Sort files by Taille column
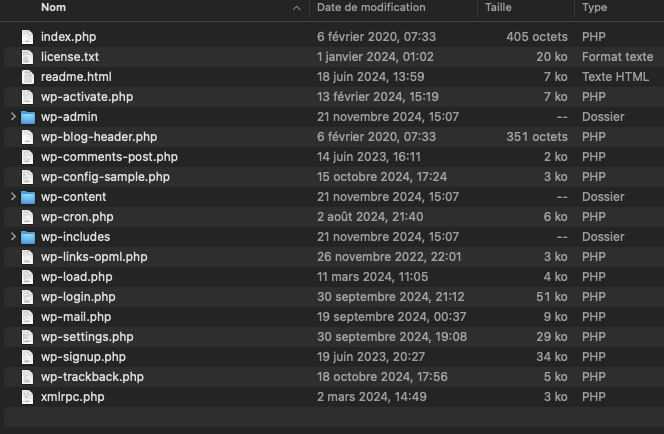 click(x=499, y=8)
